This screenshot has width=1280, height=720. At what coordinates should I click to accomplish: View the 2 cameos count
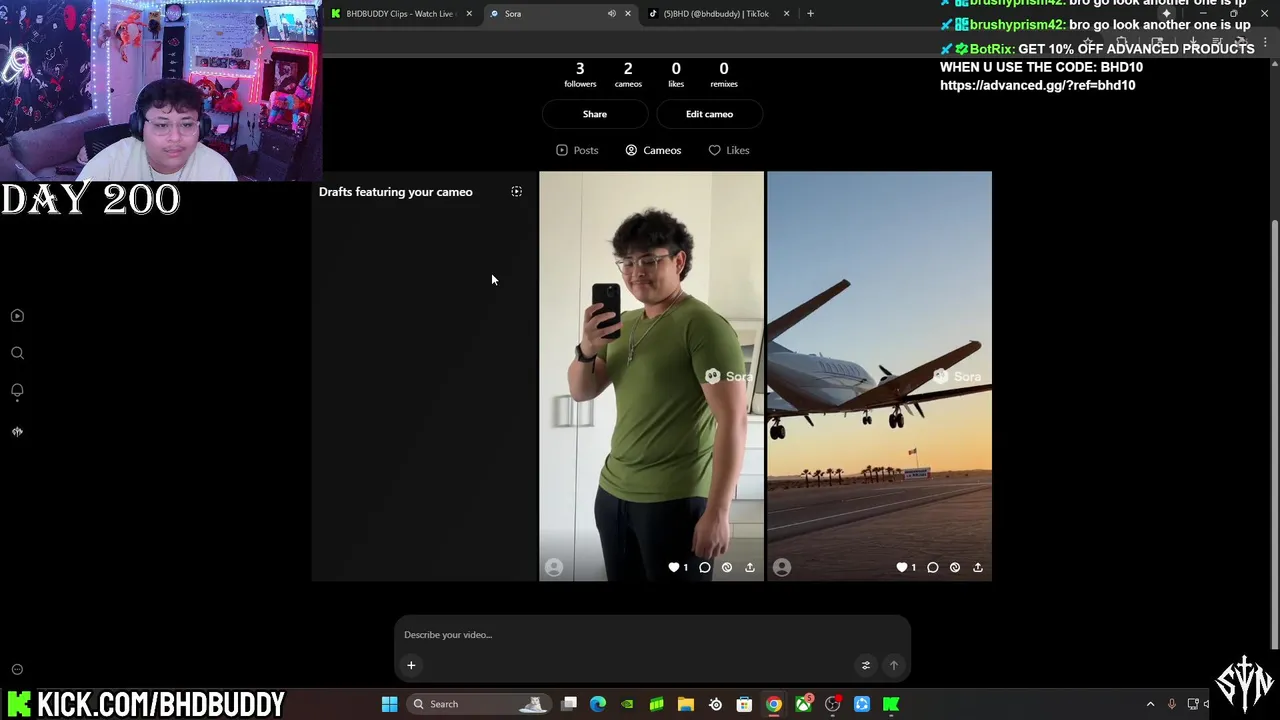coord(628,74)
